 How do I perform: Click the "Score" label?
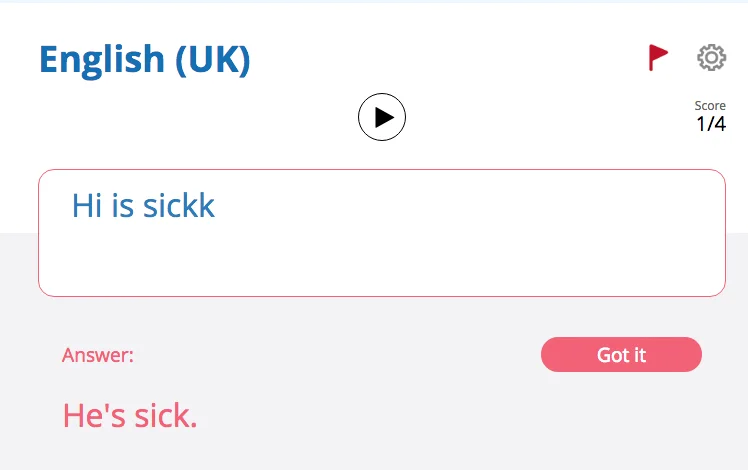coord(710,106)
